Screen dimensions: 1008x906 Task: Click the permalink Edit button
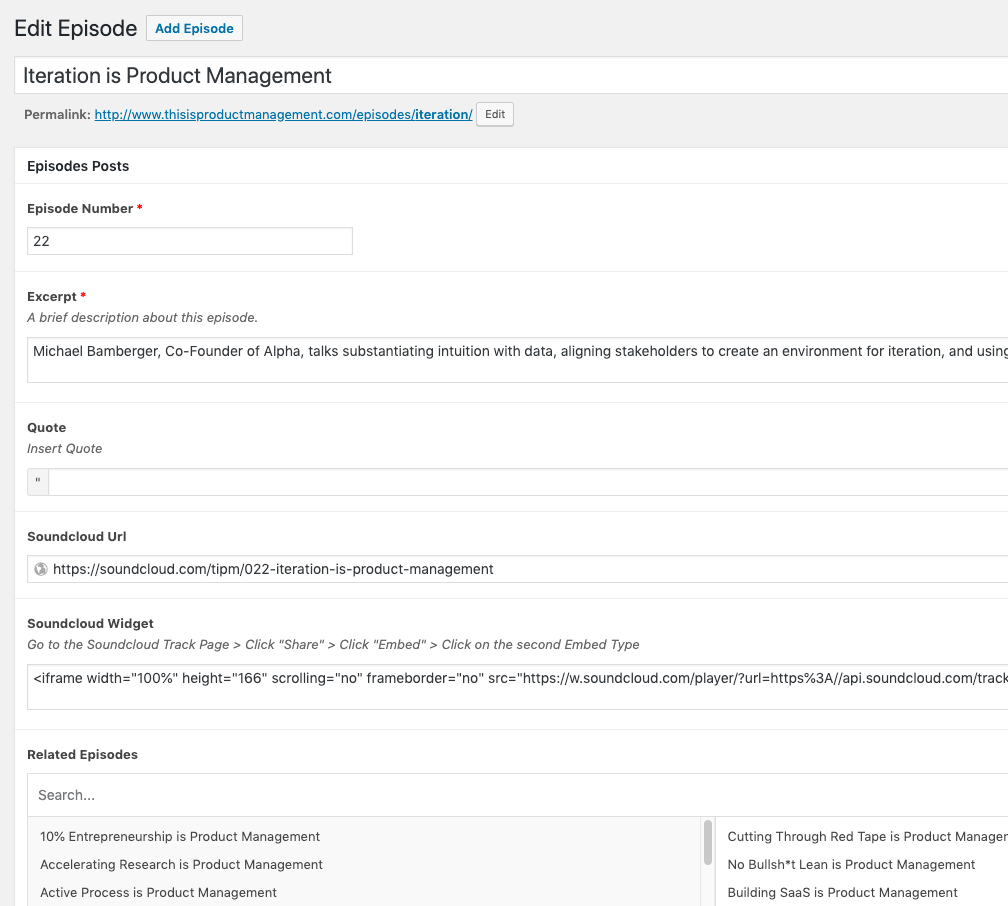494,114
